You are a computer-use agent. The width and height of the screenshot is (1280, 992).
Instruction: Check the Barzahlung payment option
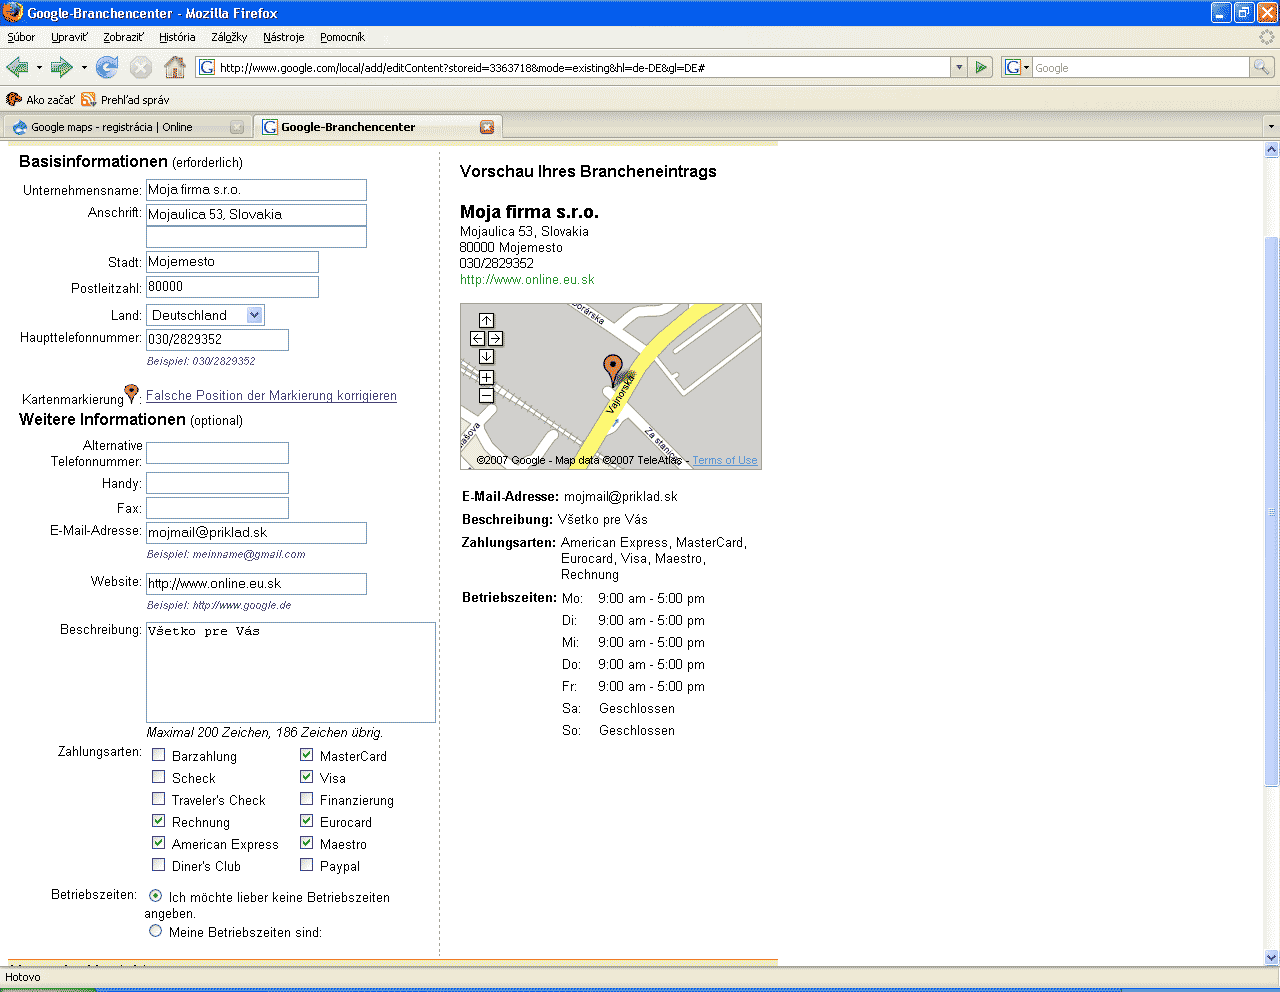(158, 755)
